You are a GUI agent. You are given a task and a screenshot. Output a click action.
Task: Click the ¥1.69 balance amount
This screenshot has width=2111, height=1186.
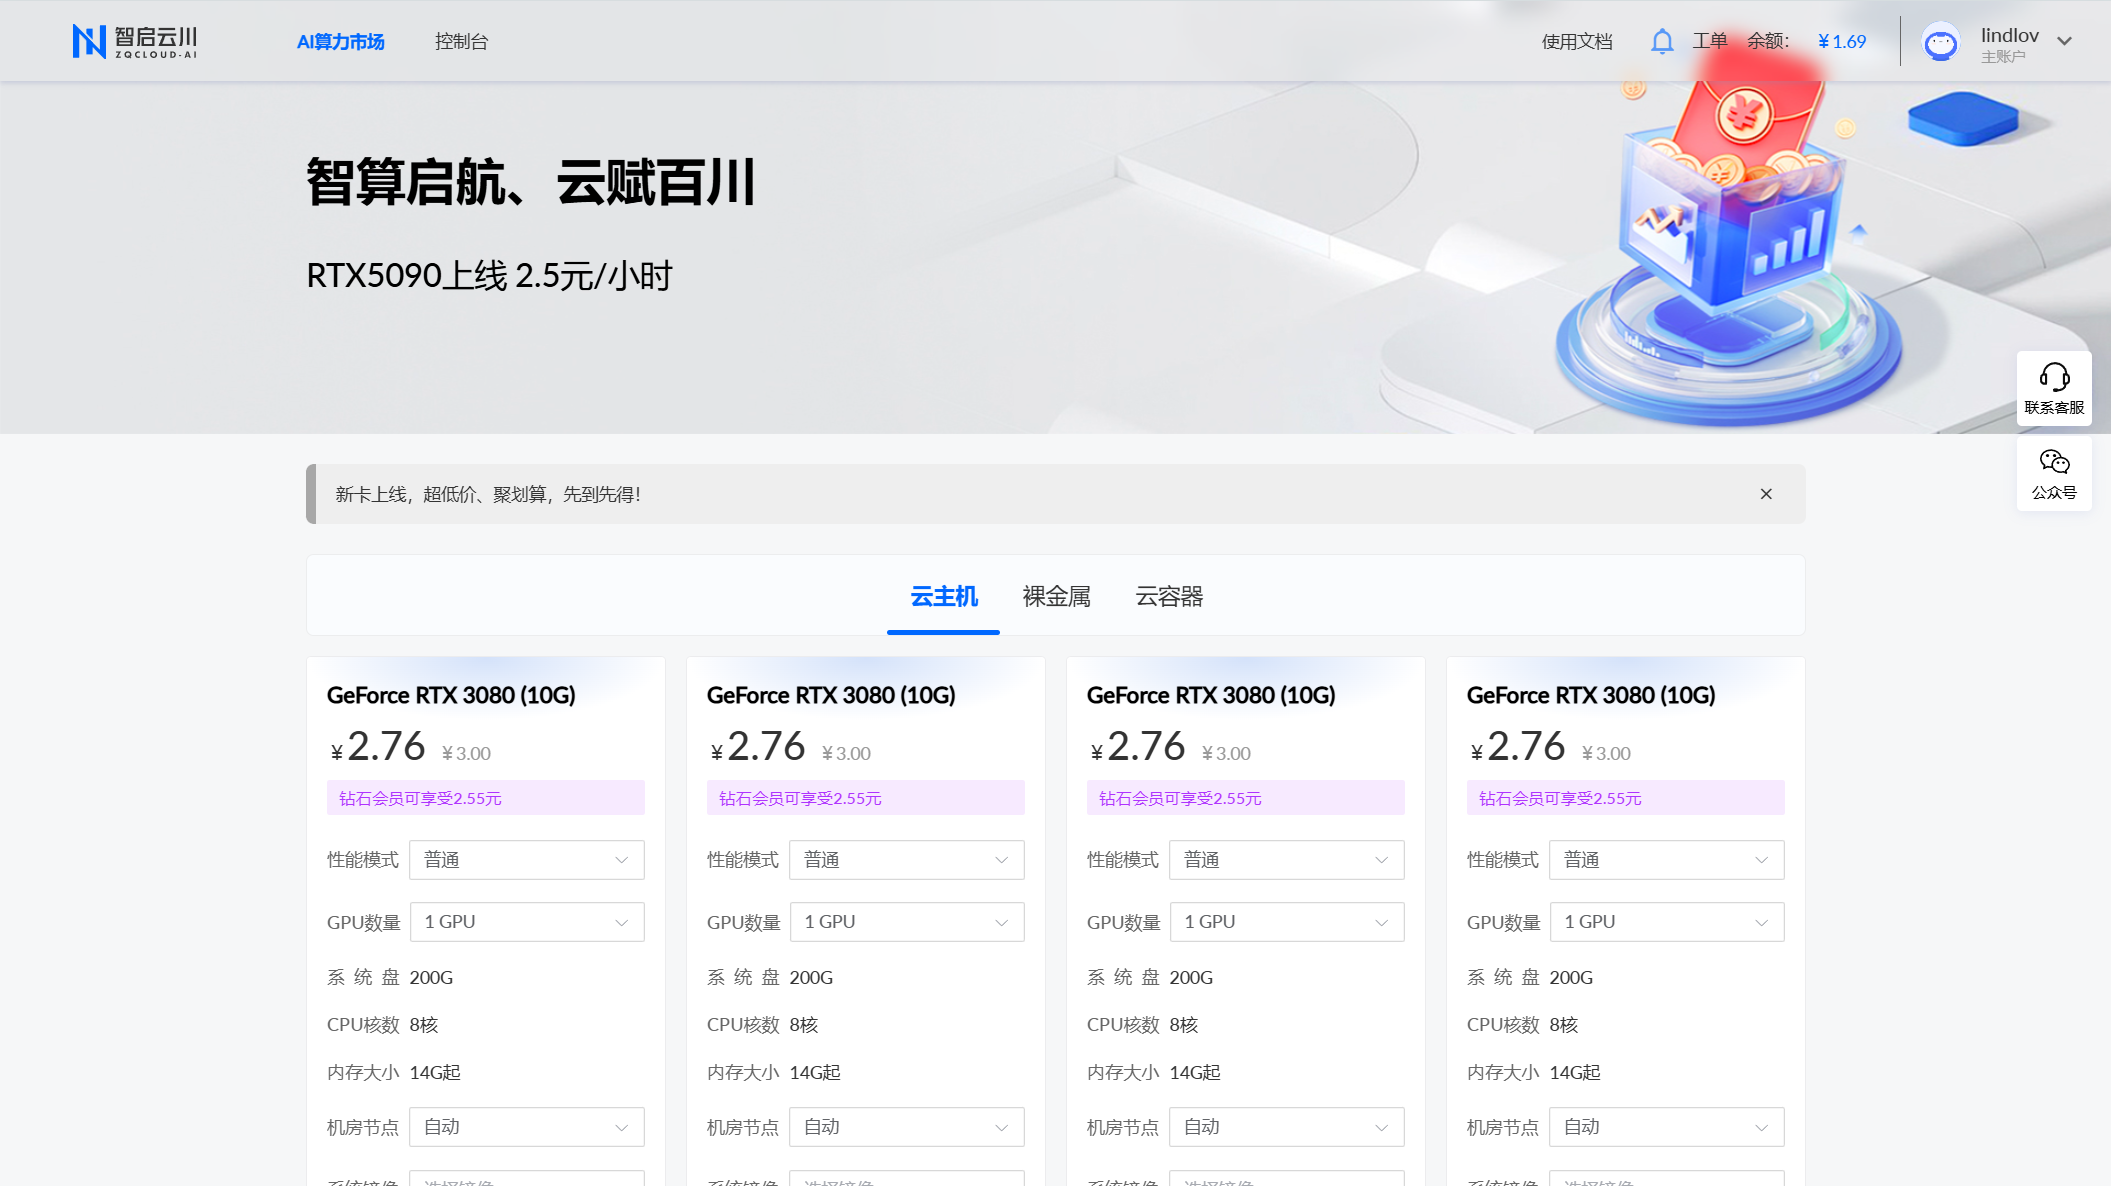(1841, 42)
